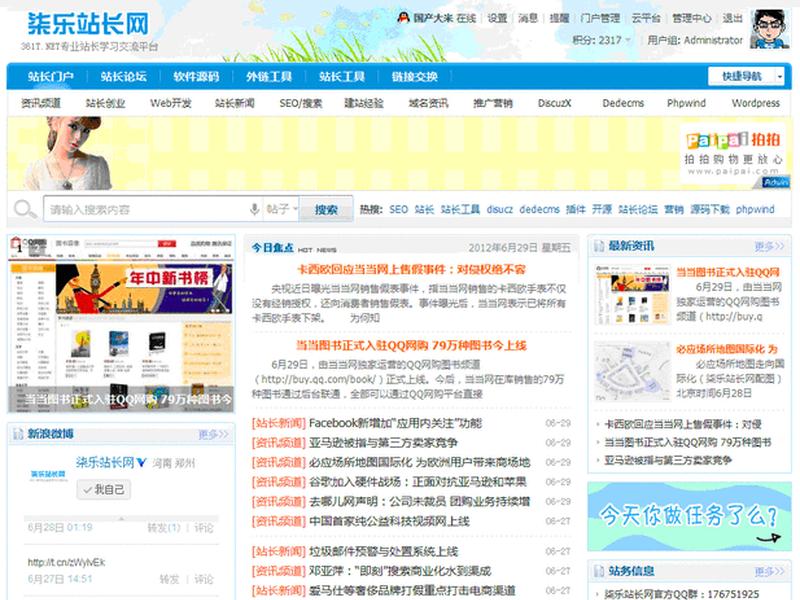
Task: Click the 国产大米 username in header
Action: tap(433, 18)
